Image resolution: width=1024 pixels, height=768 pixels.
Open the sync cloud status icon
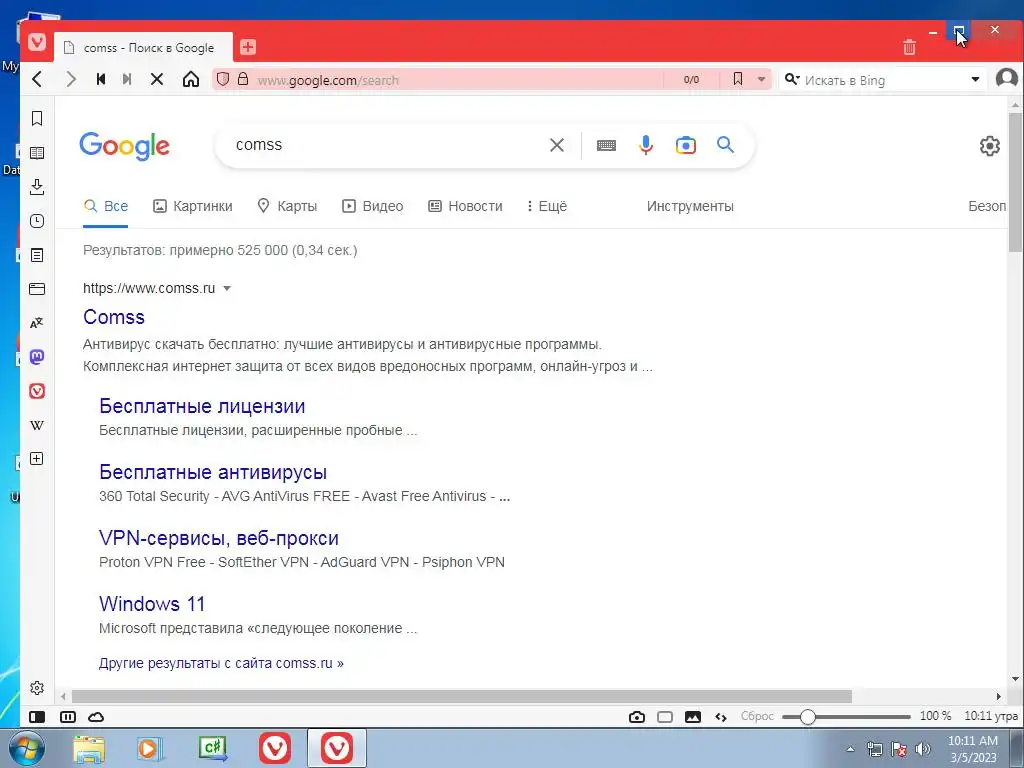[x=96, y=717]
